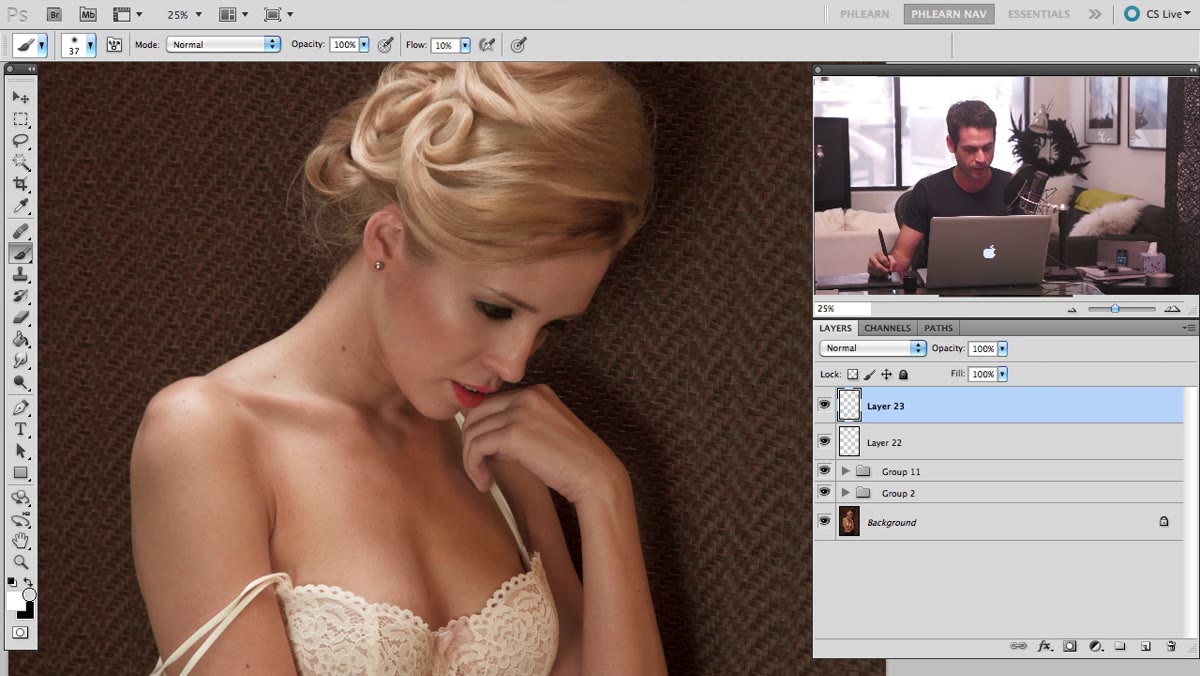The height and width of the screenshot is (676, 1200).
Task: Select the Hand tool
Action: pos(20,541)
